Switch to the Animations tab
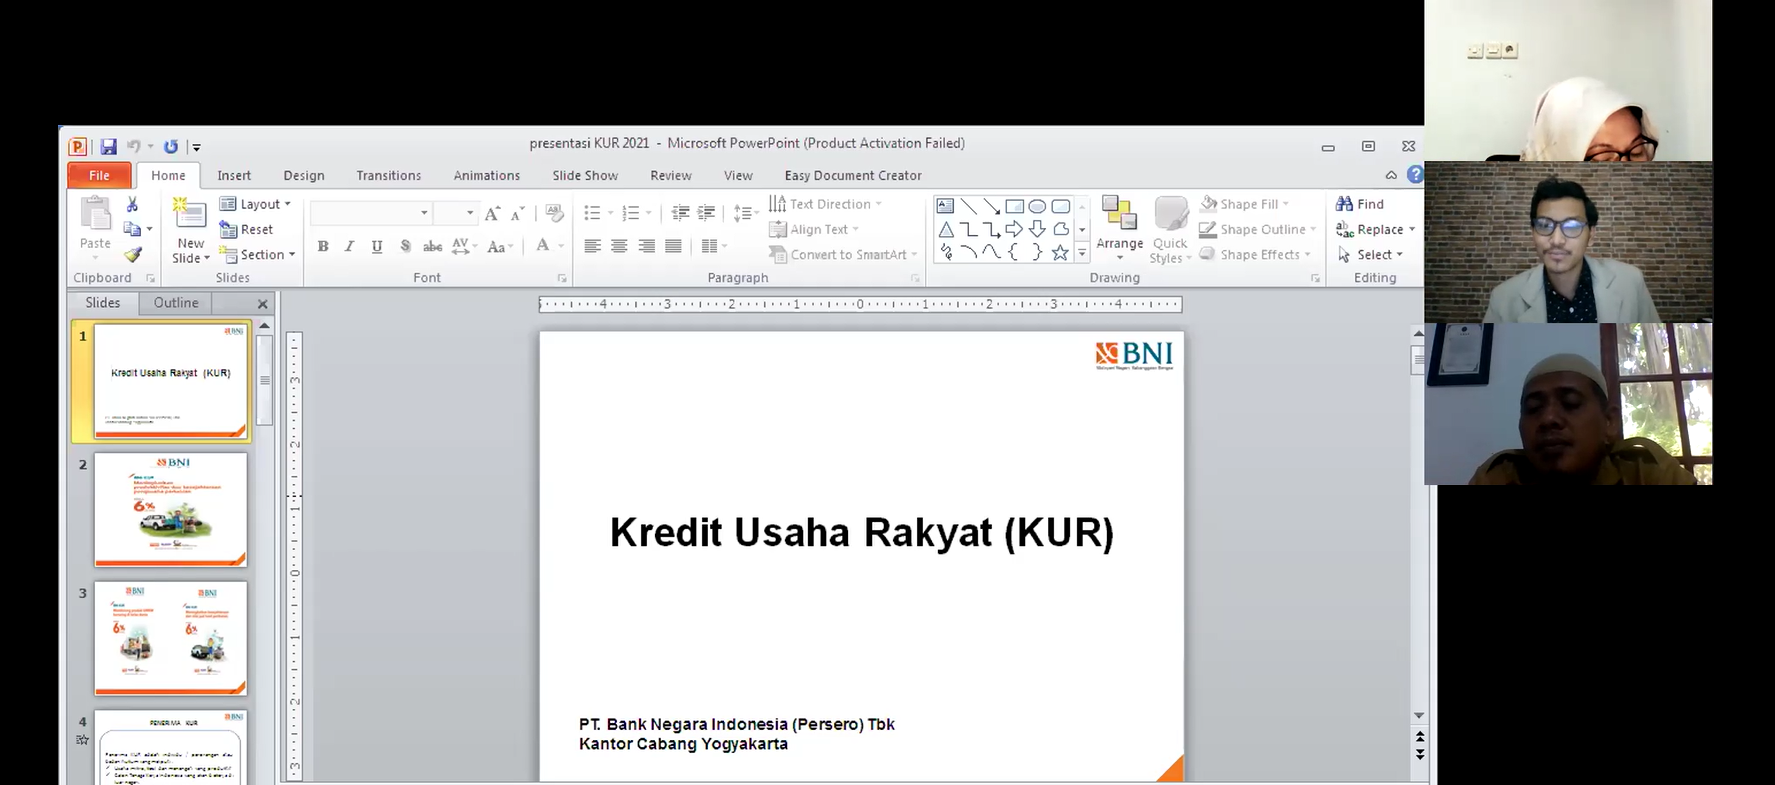Image resolution: width=1775 pixels, height=785 pixels. [487, 175]
